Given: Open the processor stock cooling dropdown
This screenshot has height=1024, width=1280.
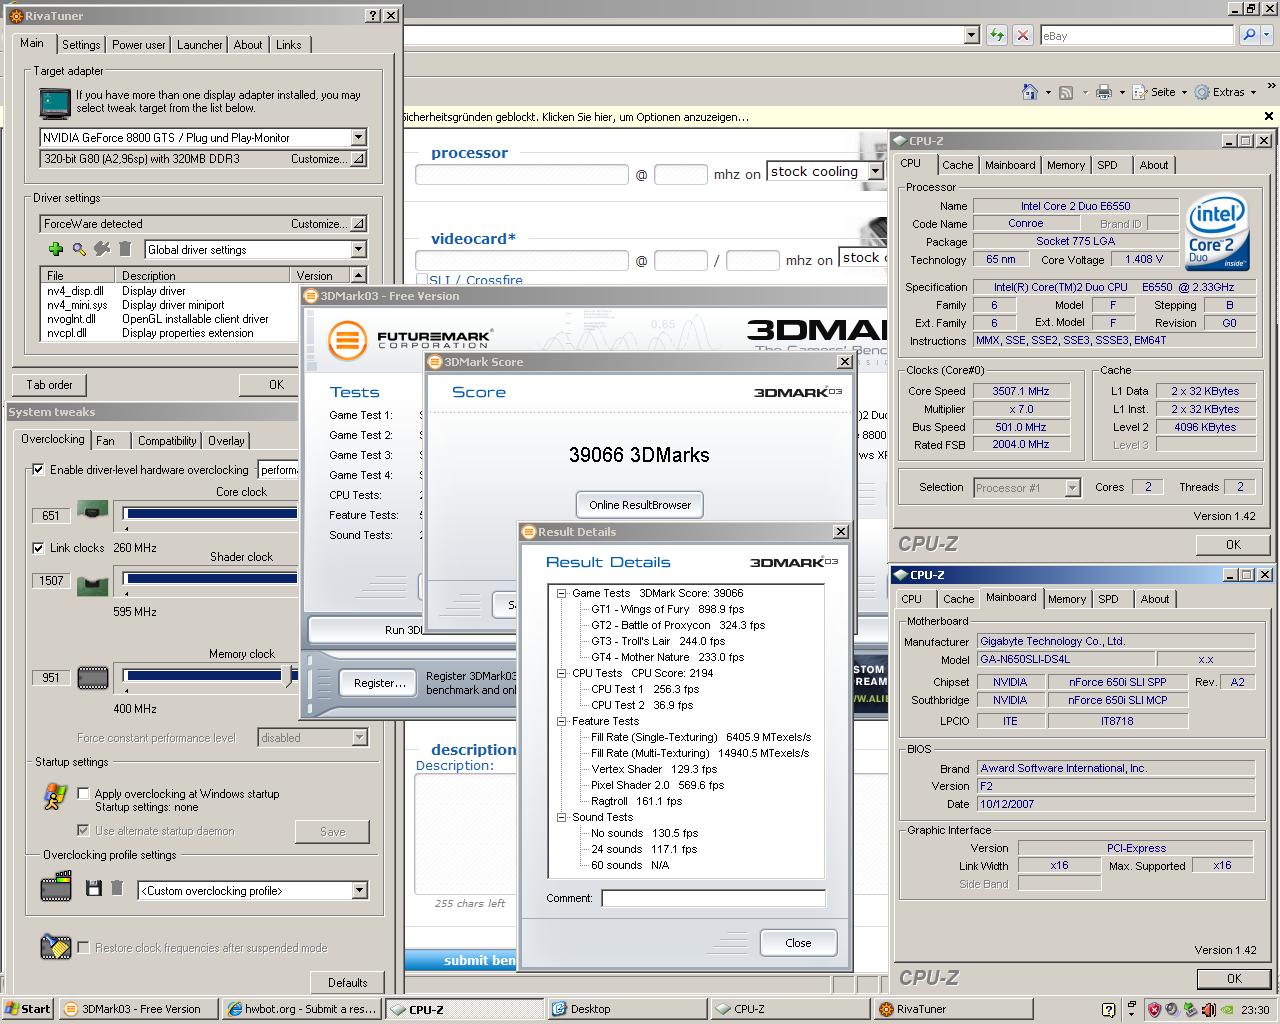Looking at the screenshot, I should pyautogui.click(x=875, y=171).
